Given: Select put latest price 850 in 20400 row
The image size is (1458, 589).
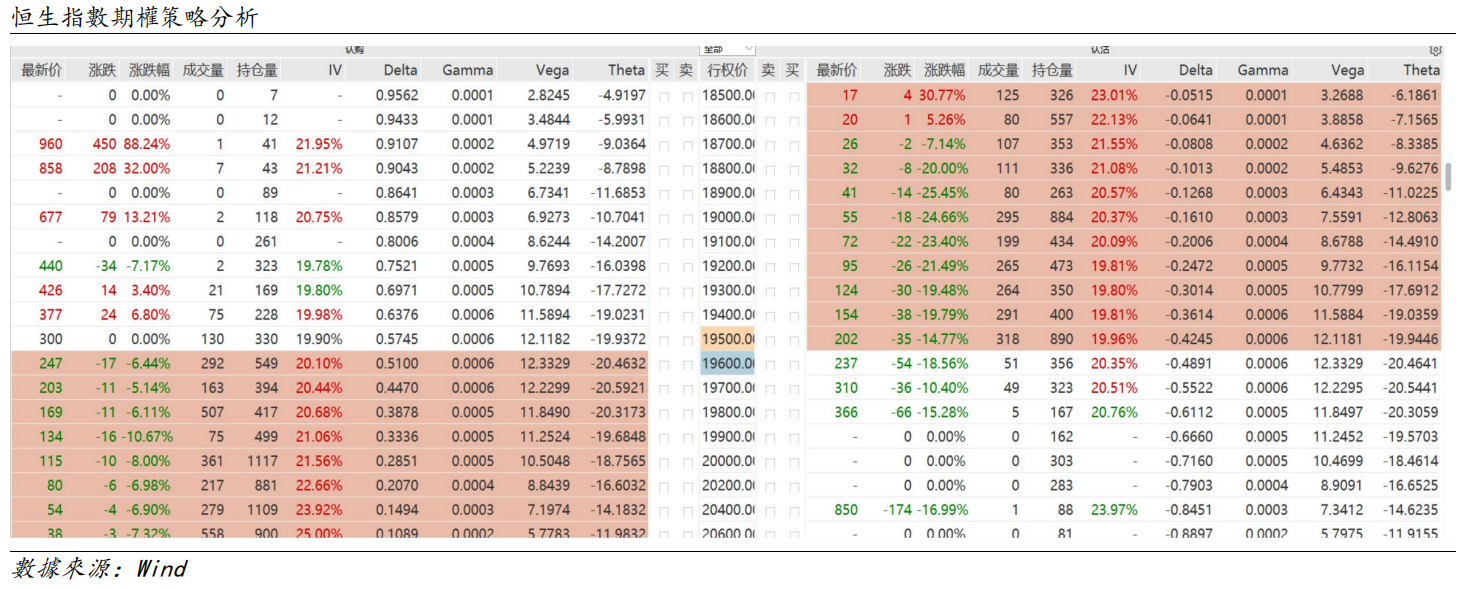Looking at the screenshot, I should click(846, 510).
